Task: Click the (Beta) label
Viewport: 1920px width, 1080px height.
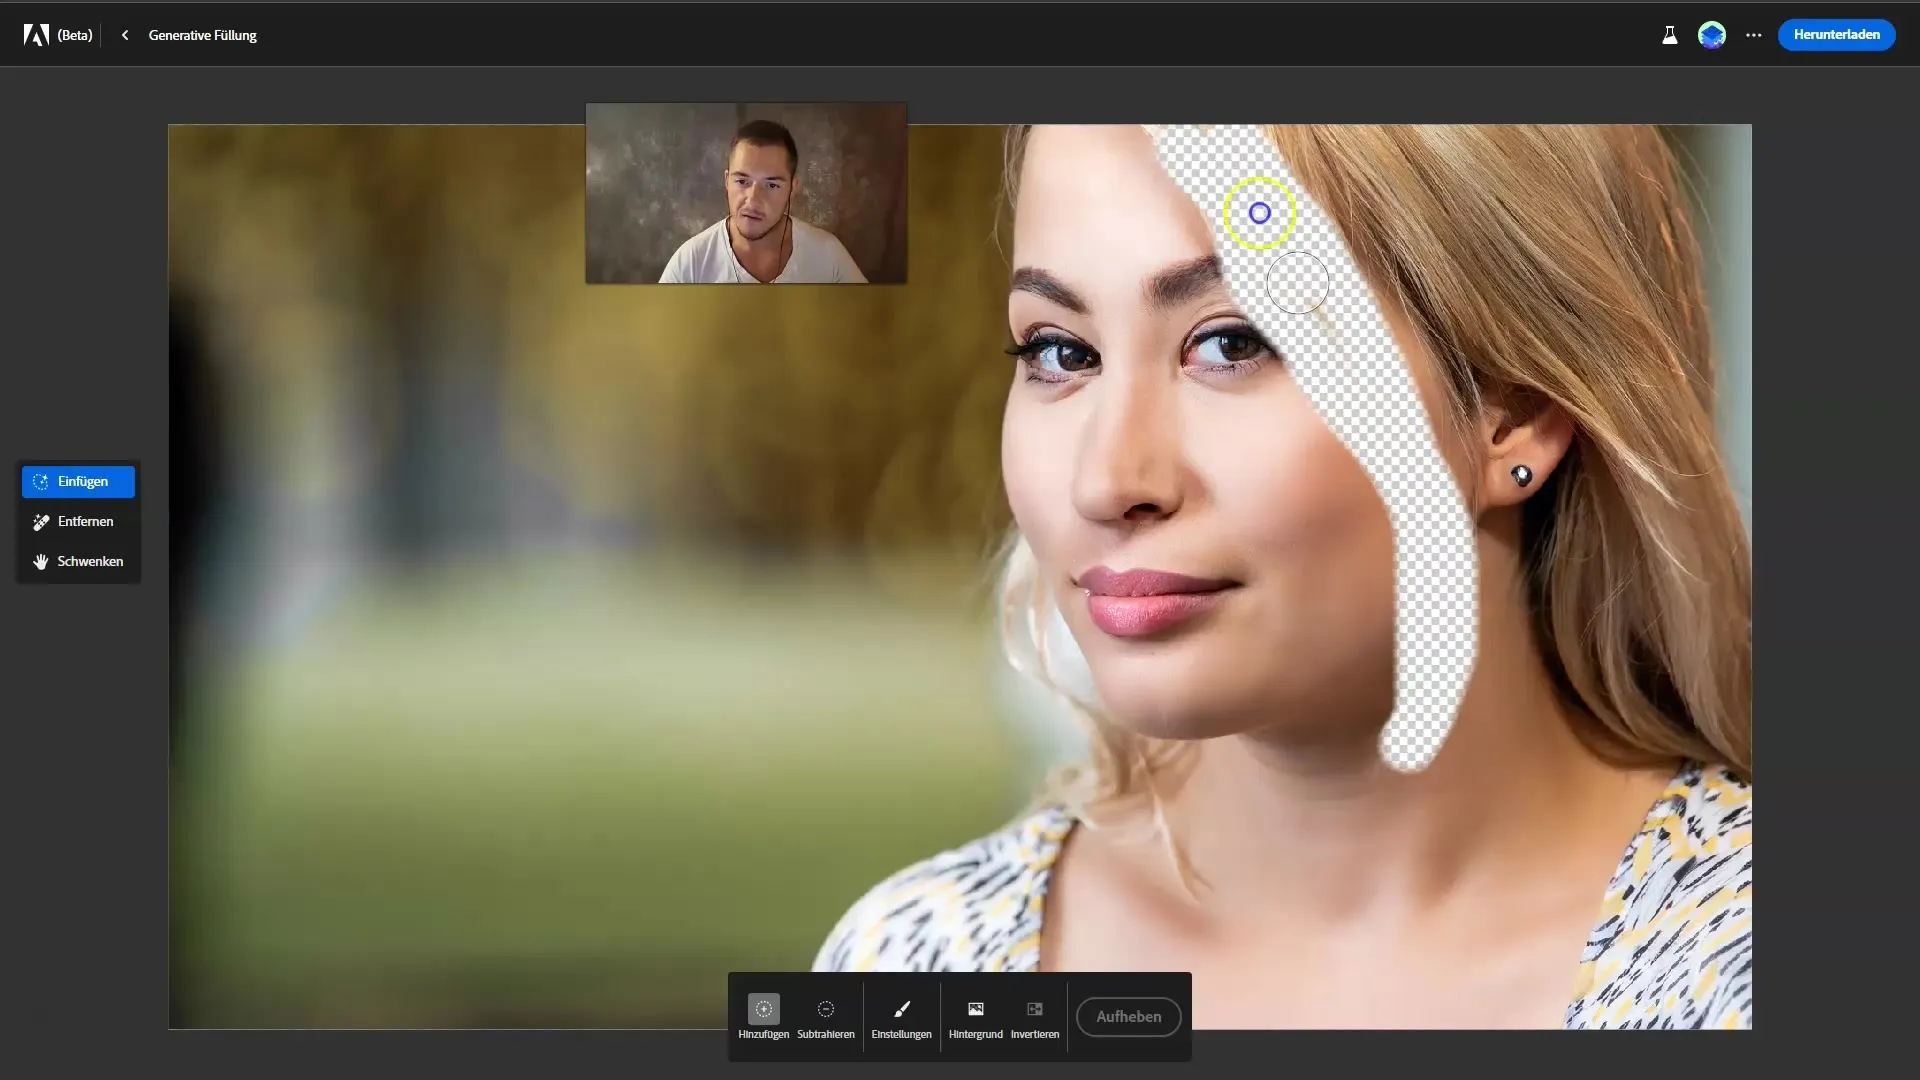Action: (74, 35)
